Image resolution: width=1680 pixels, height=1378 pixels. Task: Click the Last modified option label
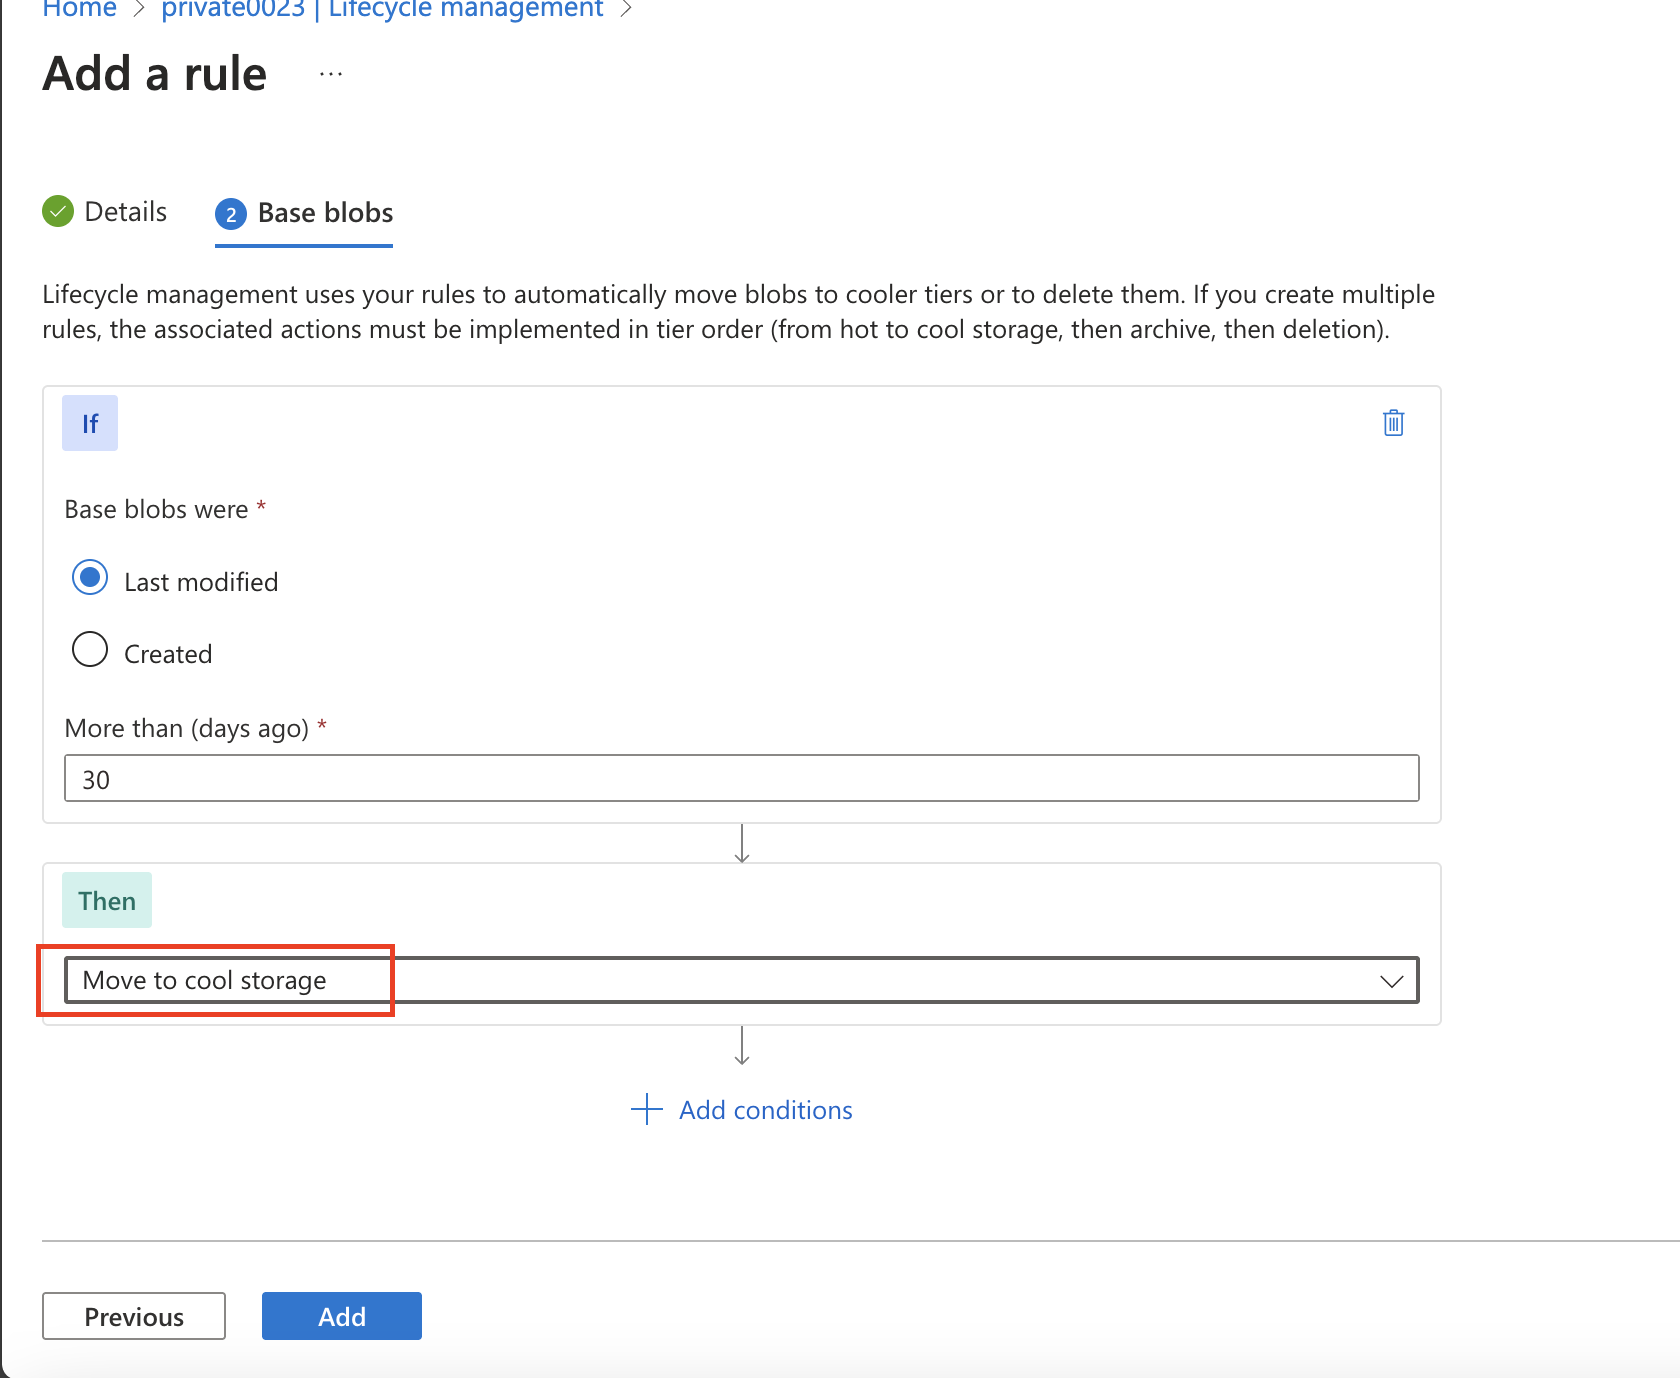point(201,582)
